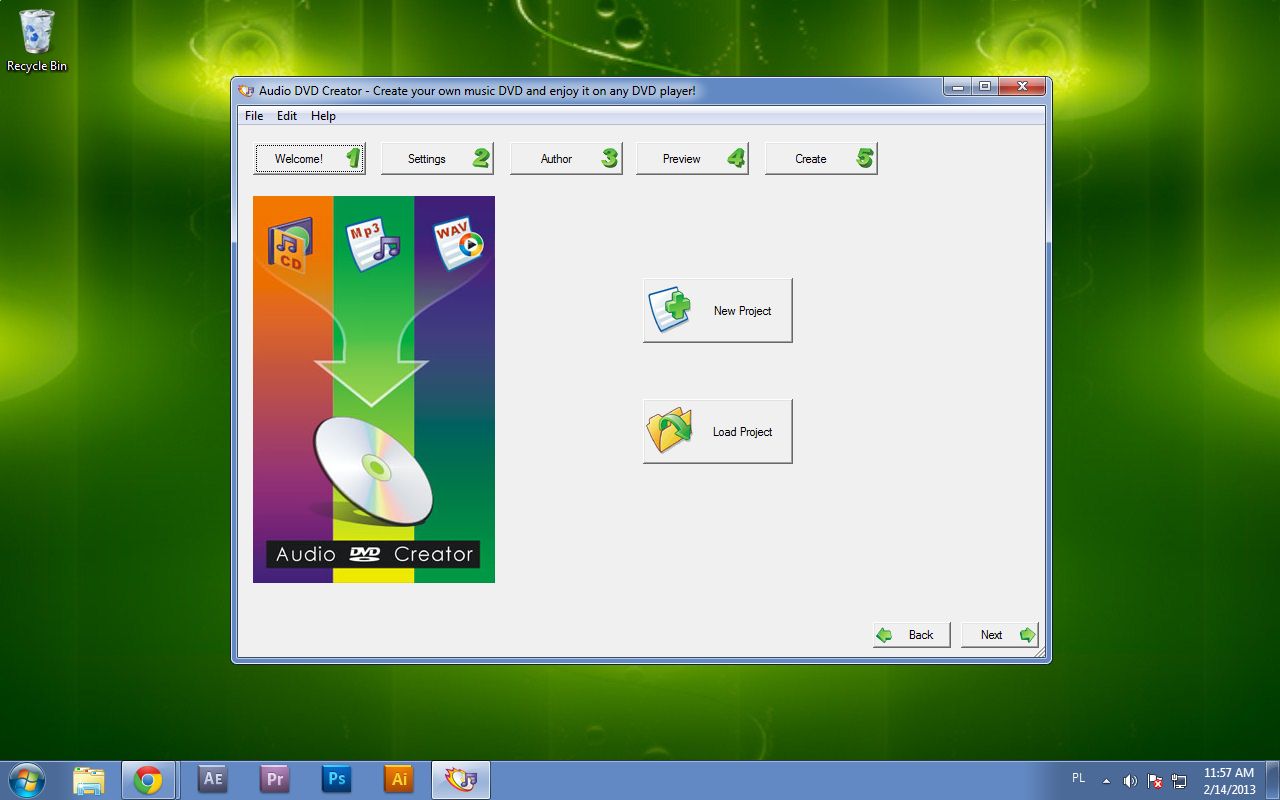
Task: Click the WAV file icon in banner
Action: 458,244
